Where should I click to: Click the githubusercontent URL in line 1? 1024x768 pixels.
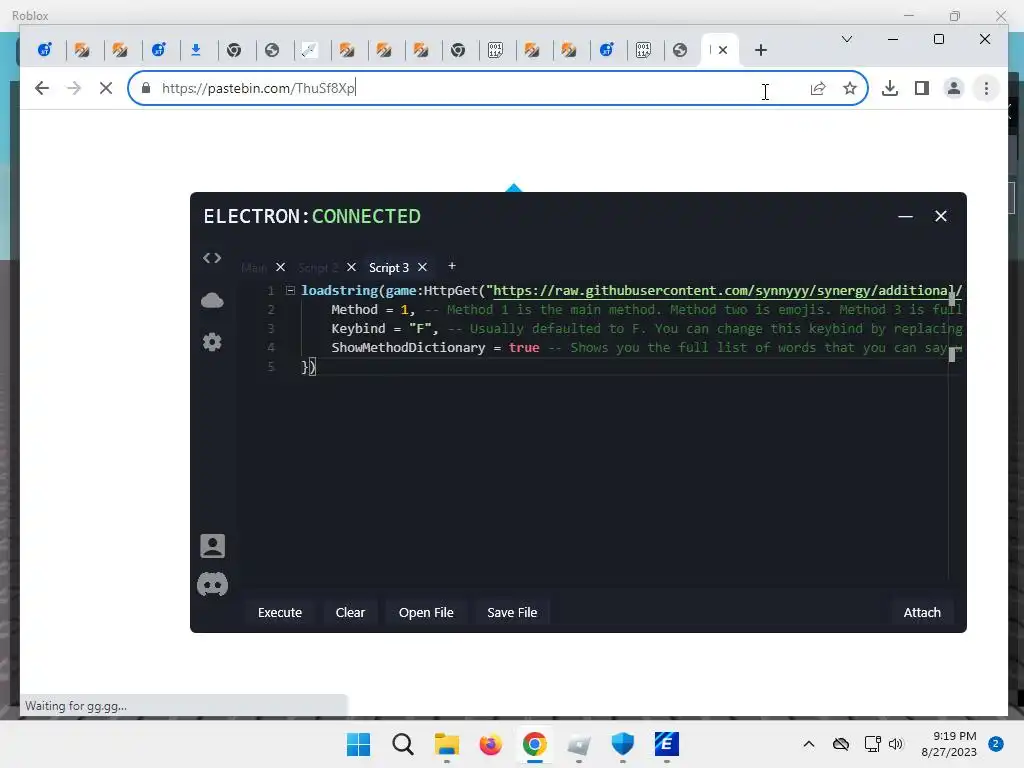(x=727, y=291)
